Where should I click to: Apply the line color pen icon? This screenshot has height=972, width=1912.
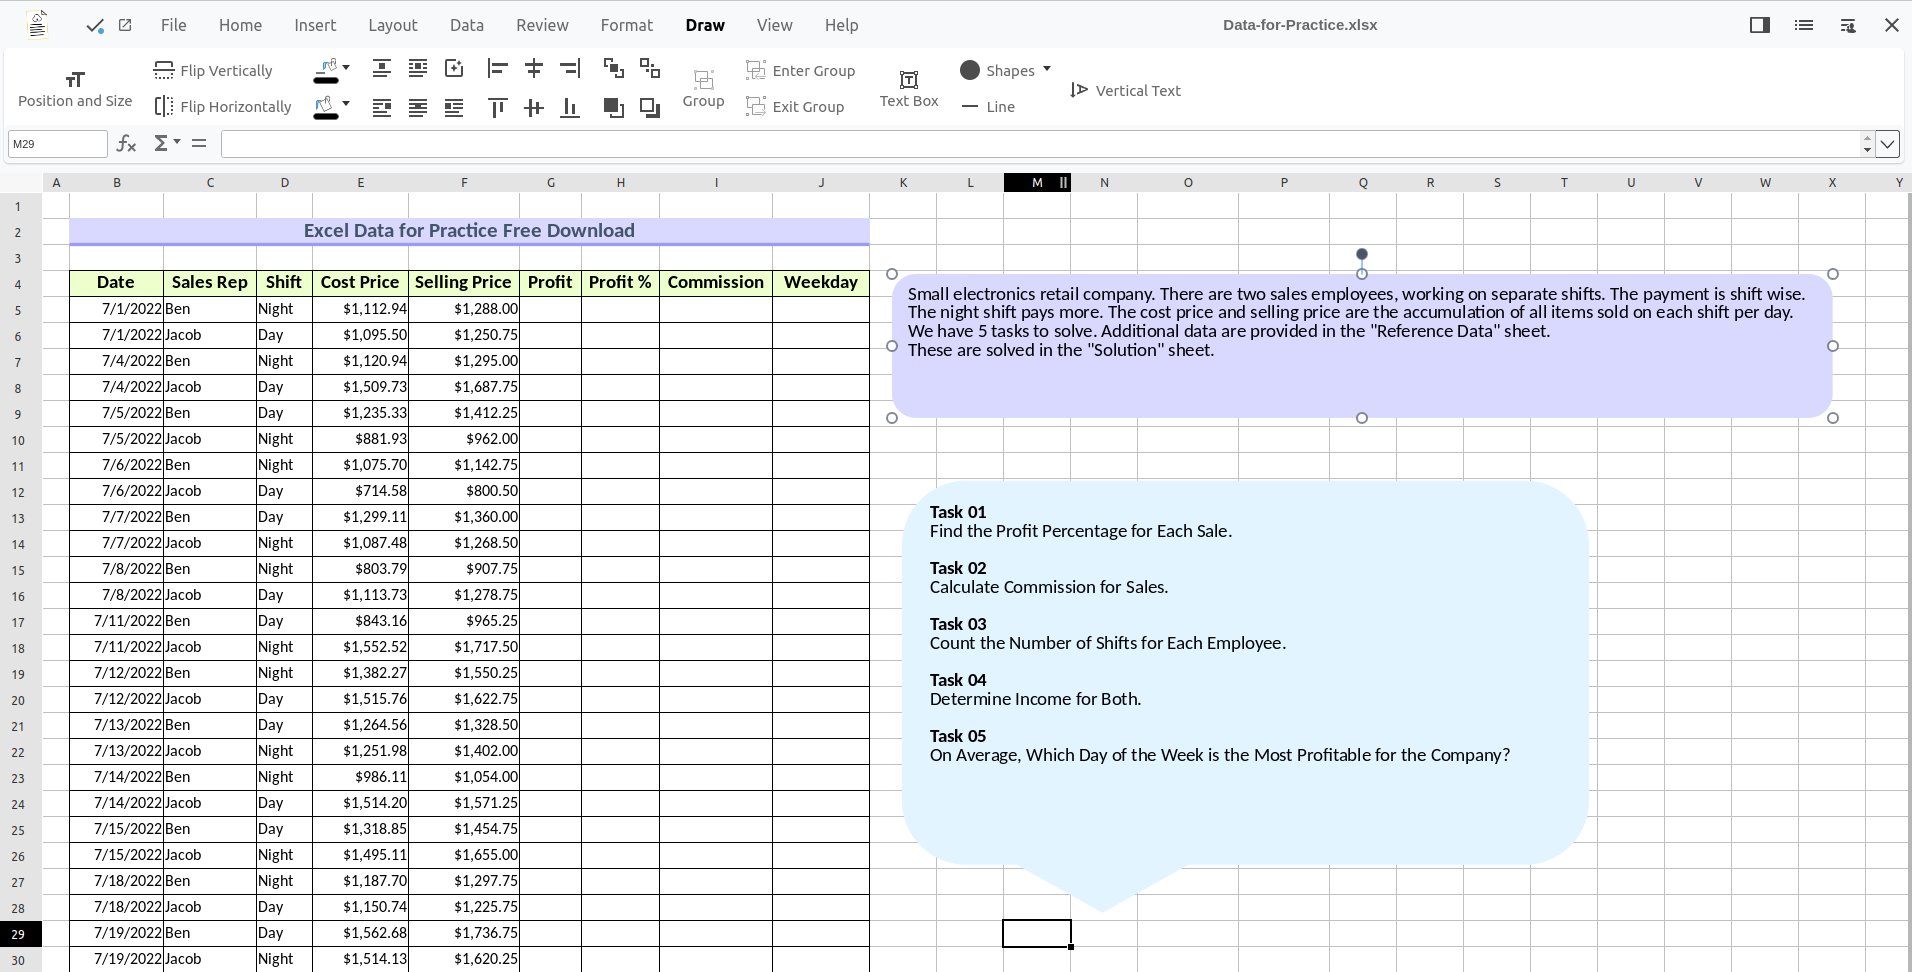click(326, 70)
